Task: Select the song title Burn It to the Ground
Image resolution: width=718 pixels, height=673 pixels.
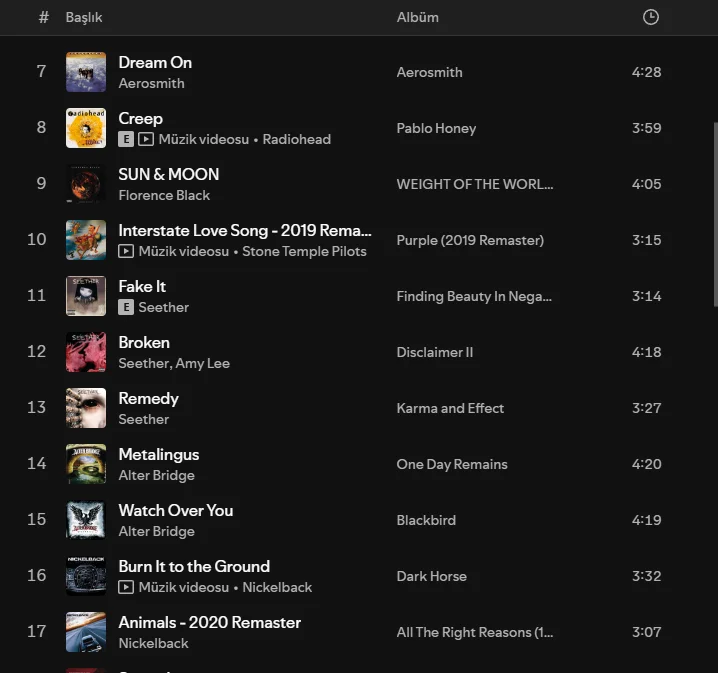Action: tap(194, 567)
